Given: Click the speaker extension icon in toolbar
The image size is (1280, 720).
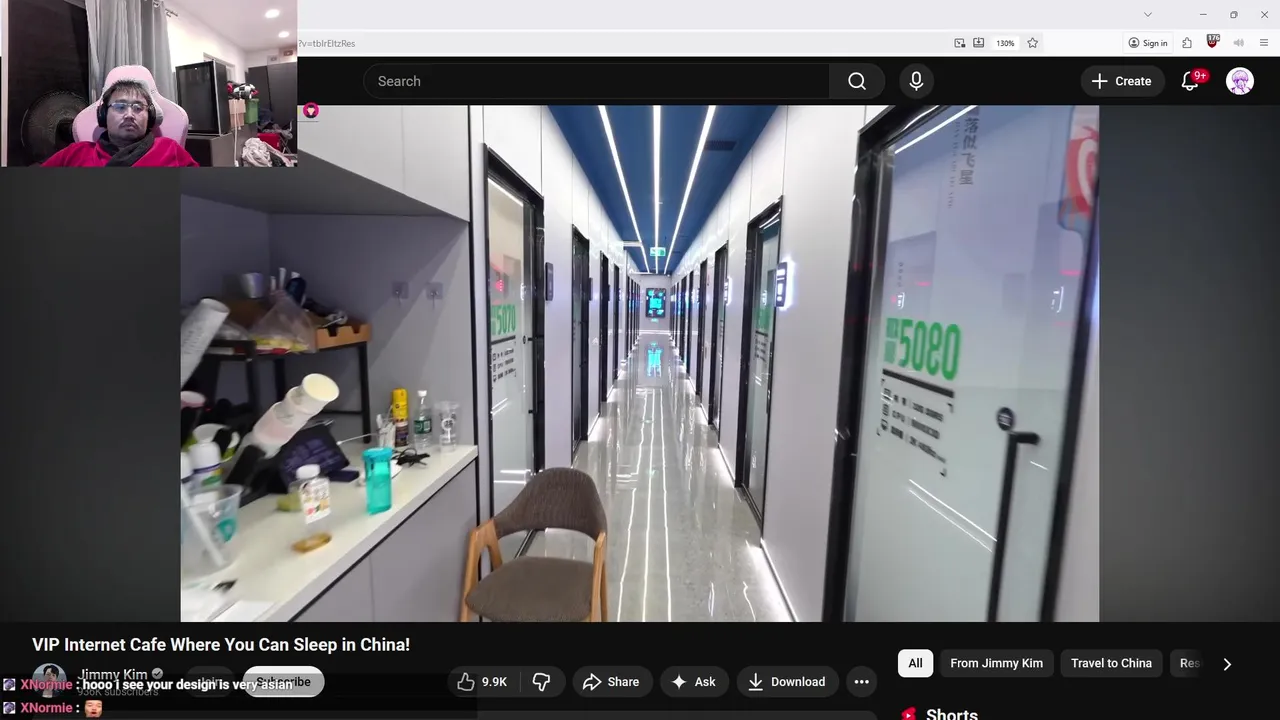Looking at the screenshot, I should pos(1239,43).
